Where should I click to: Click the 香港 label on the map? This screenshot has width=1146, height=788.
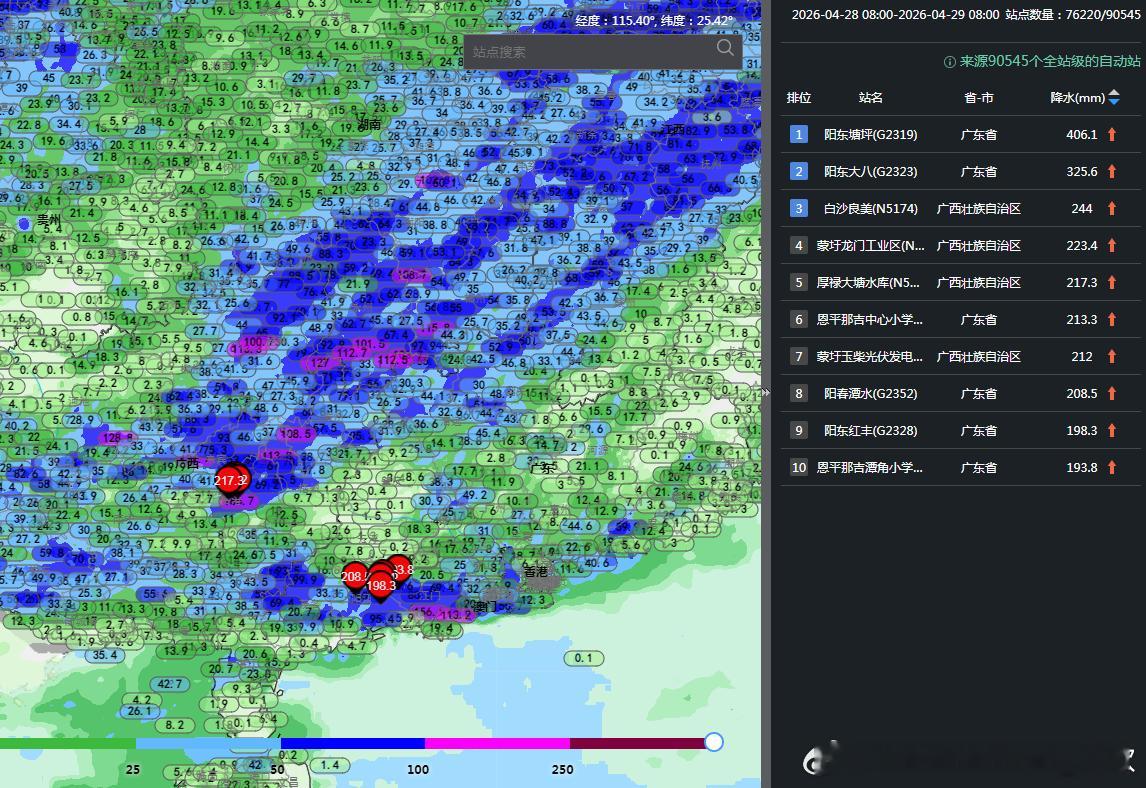tap(536, 571)
